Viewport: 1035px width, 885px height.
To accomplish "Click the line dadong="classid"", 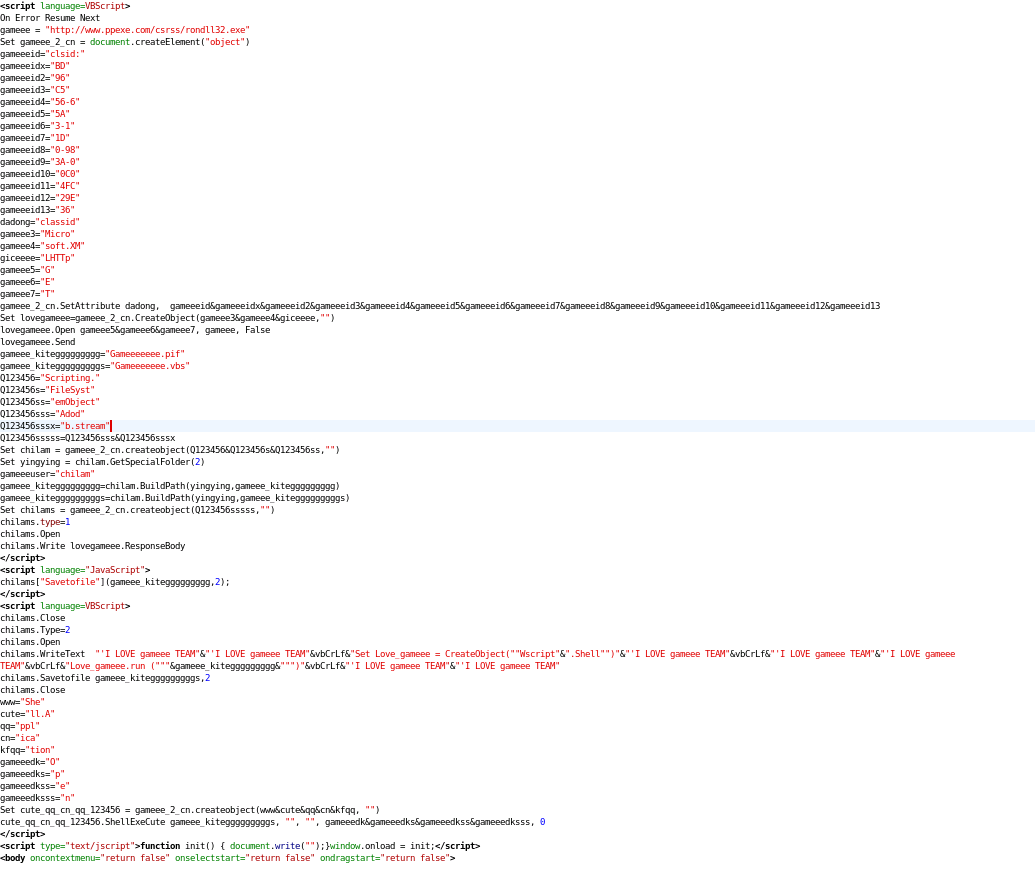I will pos(40,222).
